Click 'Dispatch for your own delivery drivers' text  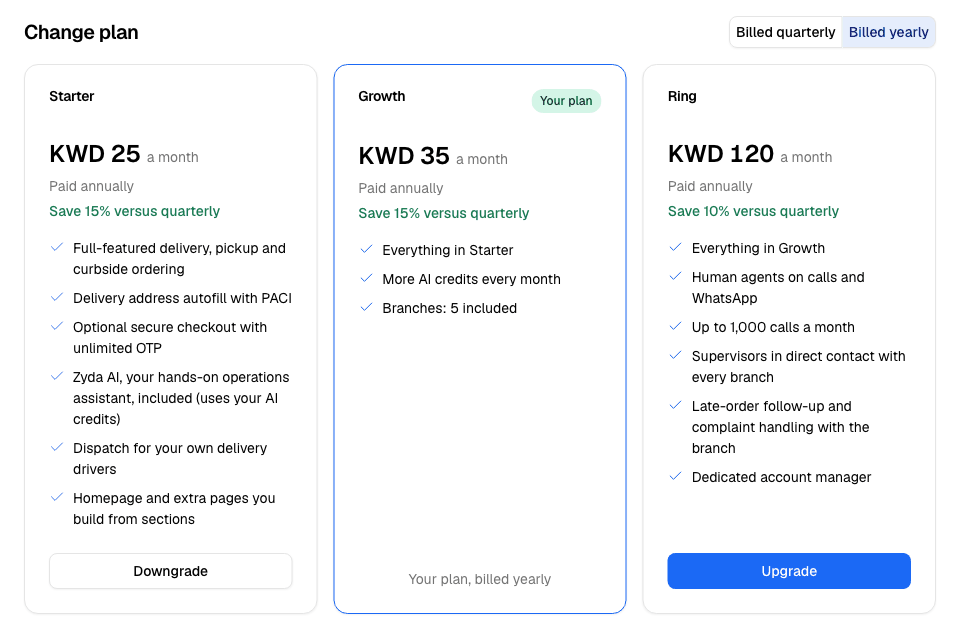[170, 459]
